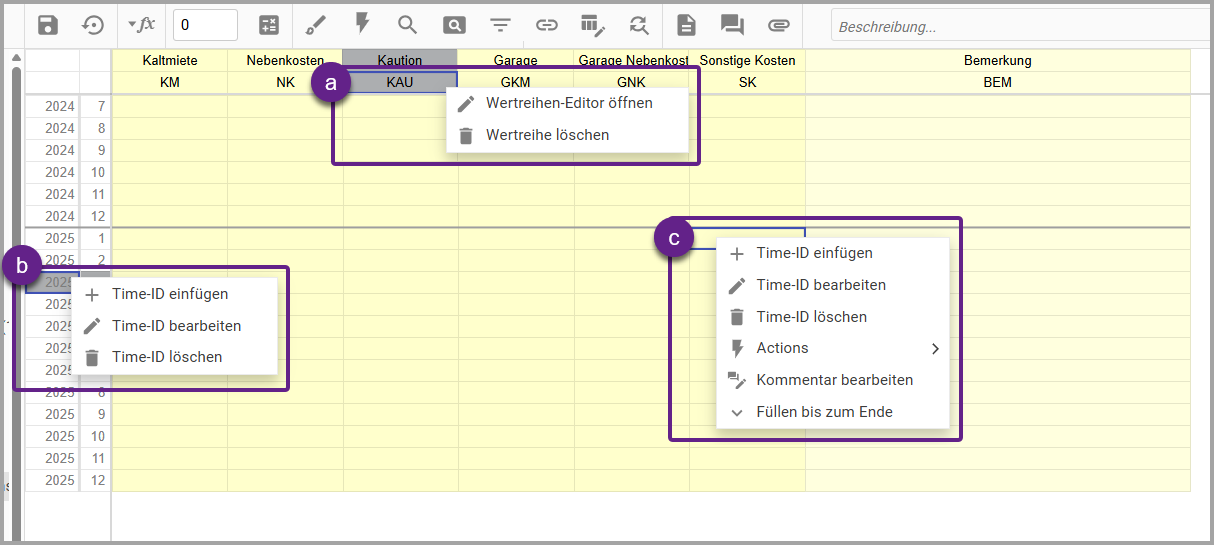The width and height of the screenshot is (1214, 545).
Task: Click the refresh-search arrows icon
Action: 638,25
